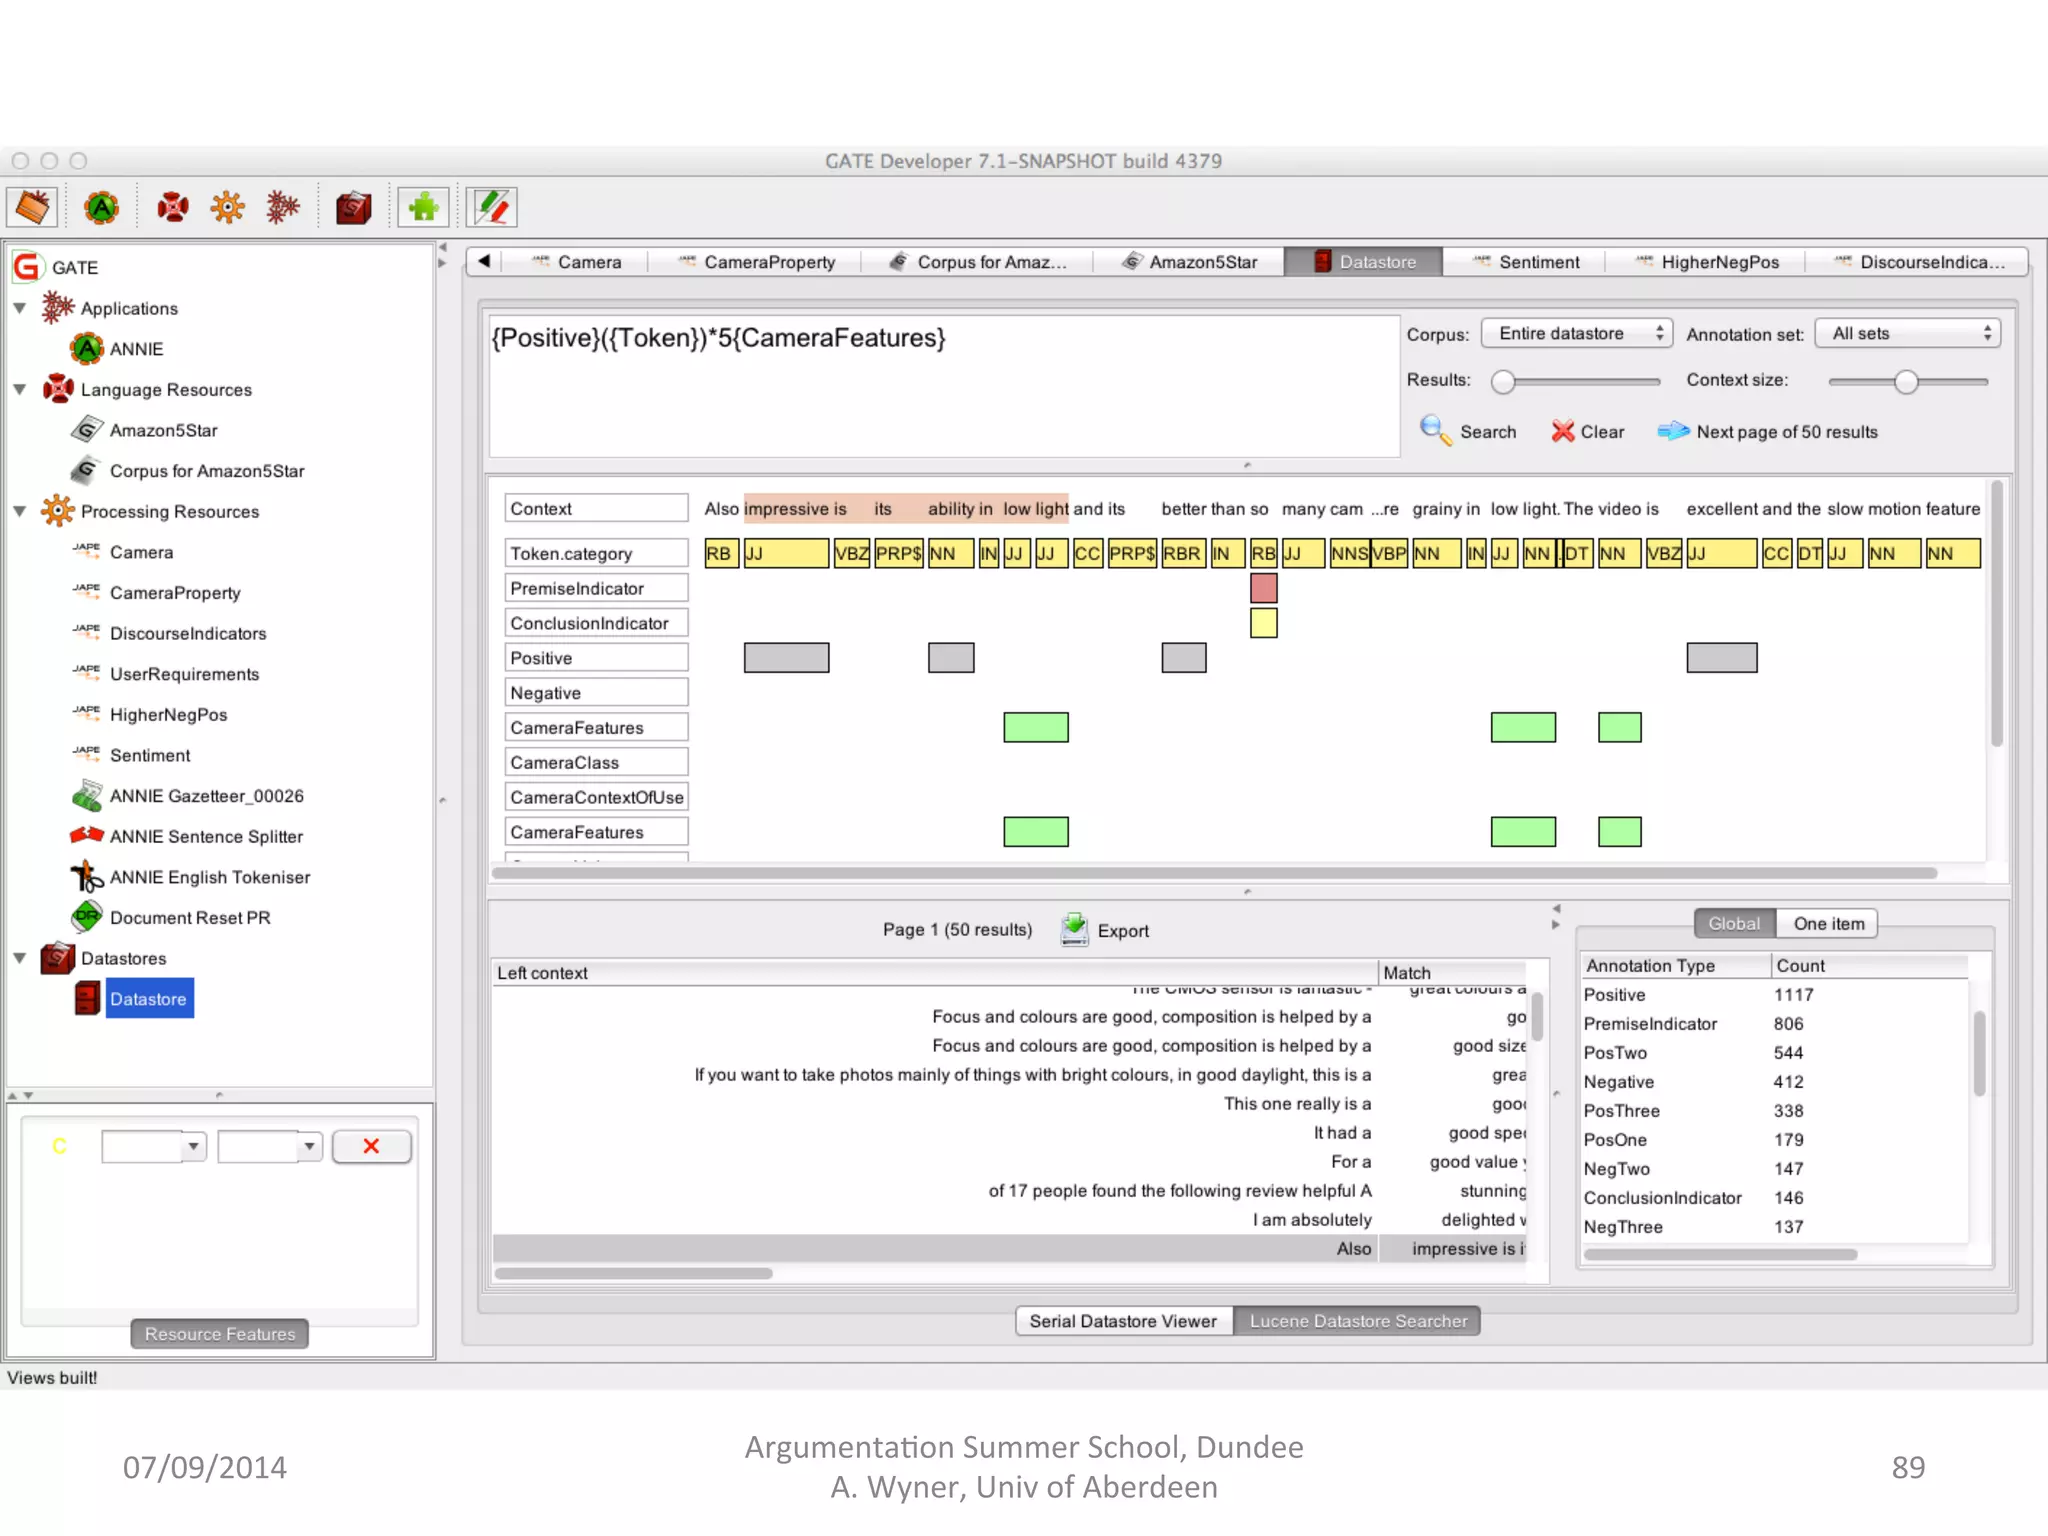2048x1536 pixels.
Task: Open the annotation diff tool icon
Action: tap(492, 208)
